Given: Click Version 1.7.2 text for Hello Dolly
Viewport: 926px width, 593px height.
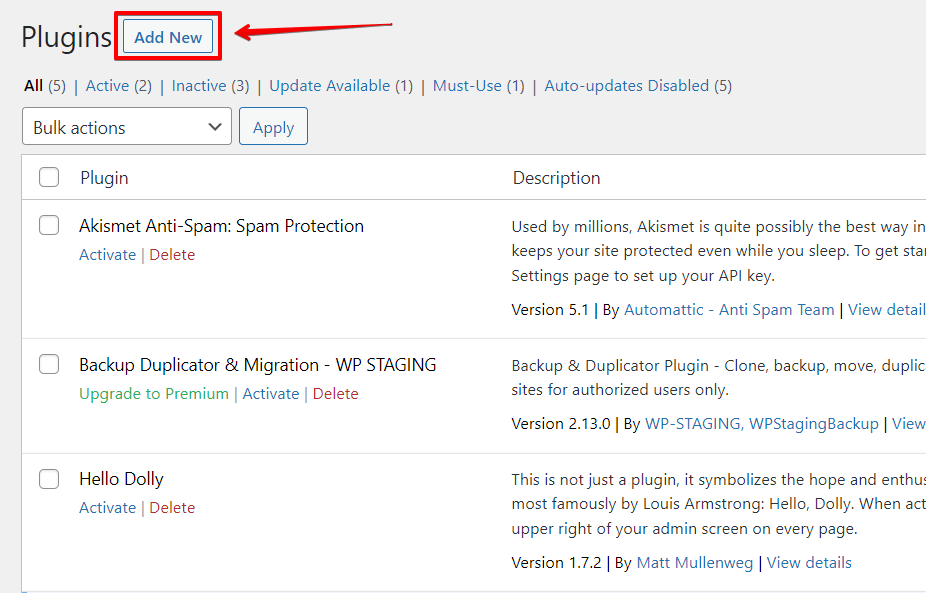Looking at the screenshot, I should (x=556, y=563).
